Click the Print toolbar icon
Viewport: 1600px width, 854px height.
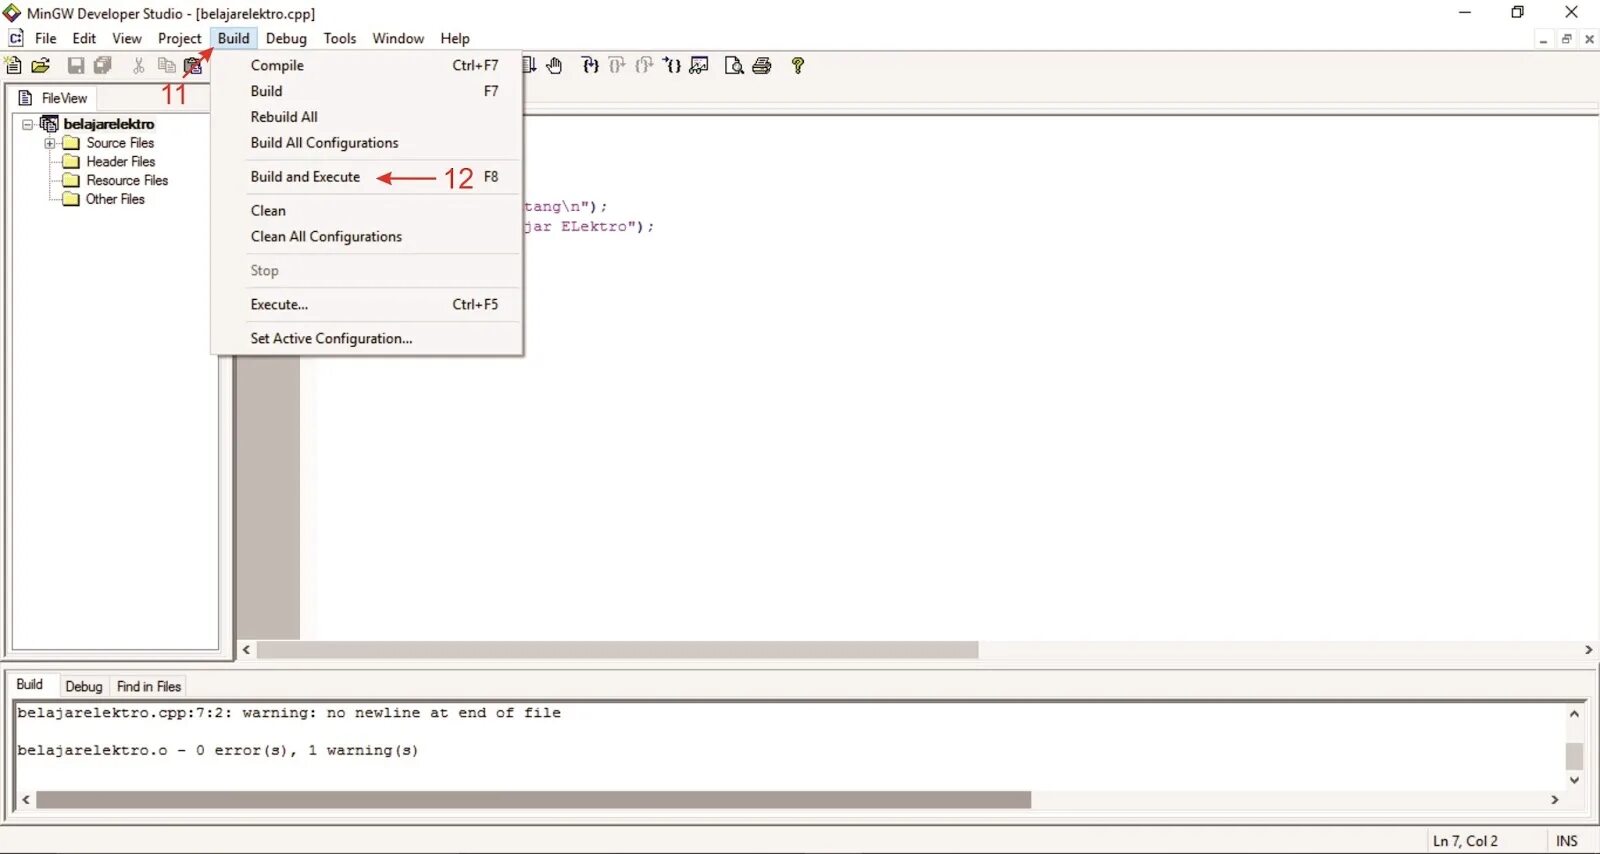coord(762,65)
